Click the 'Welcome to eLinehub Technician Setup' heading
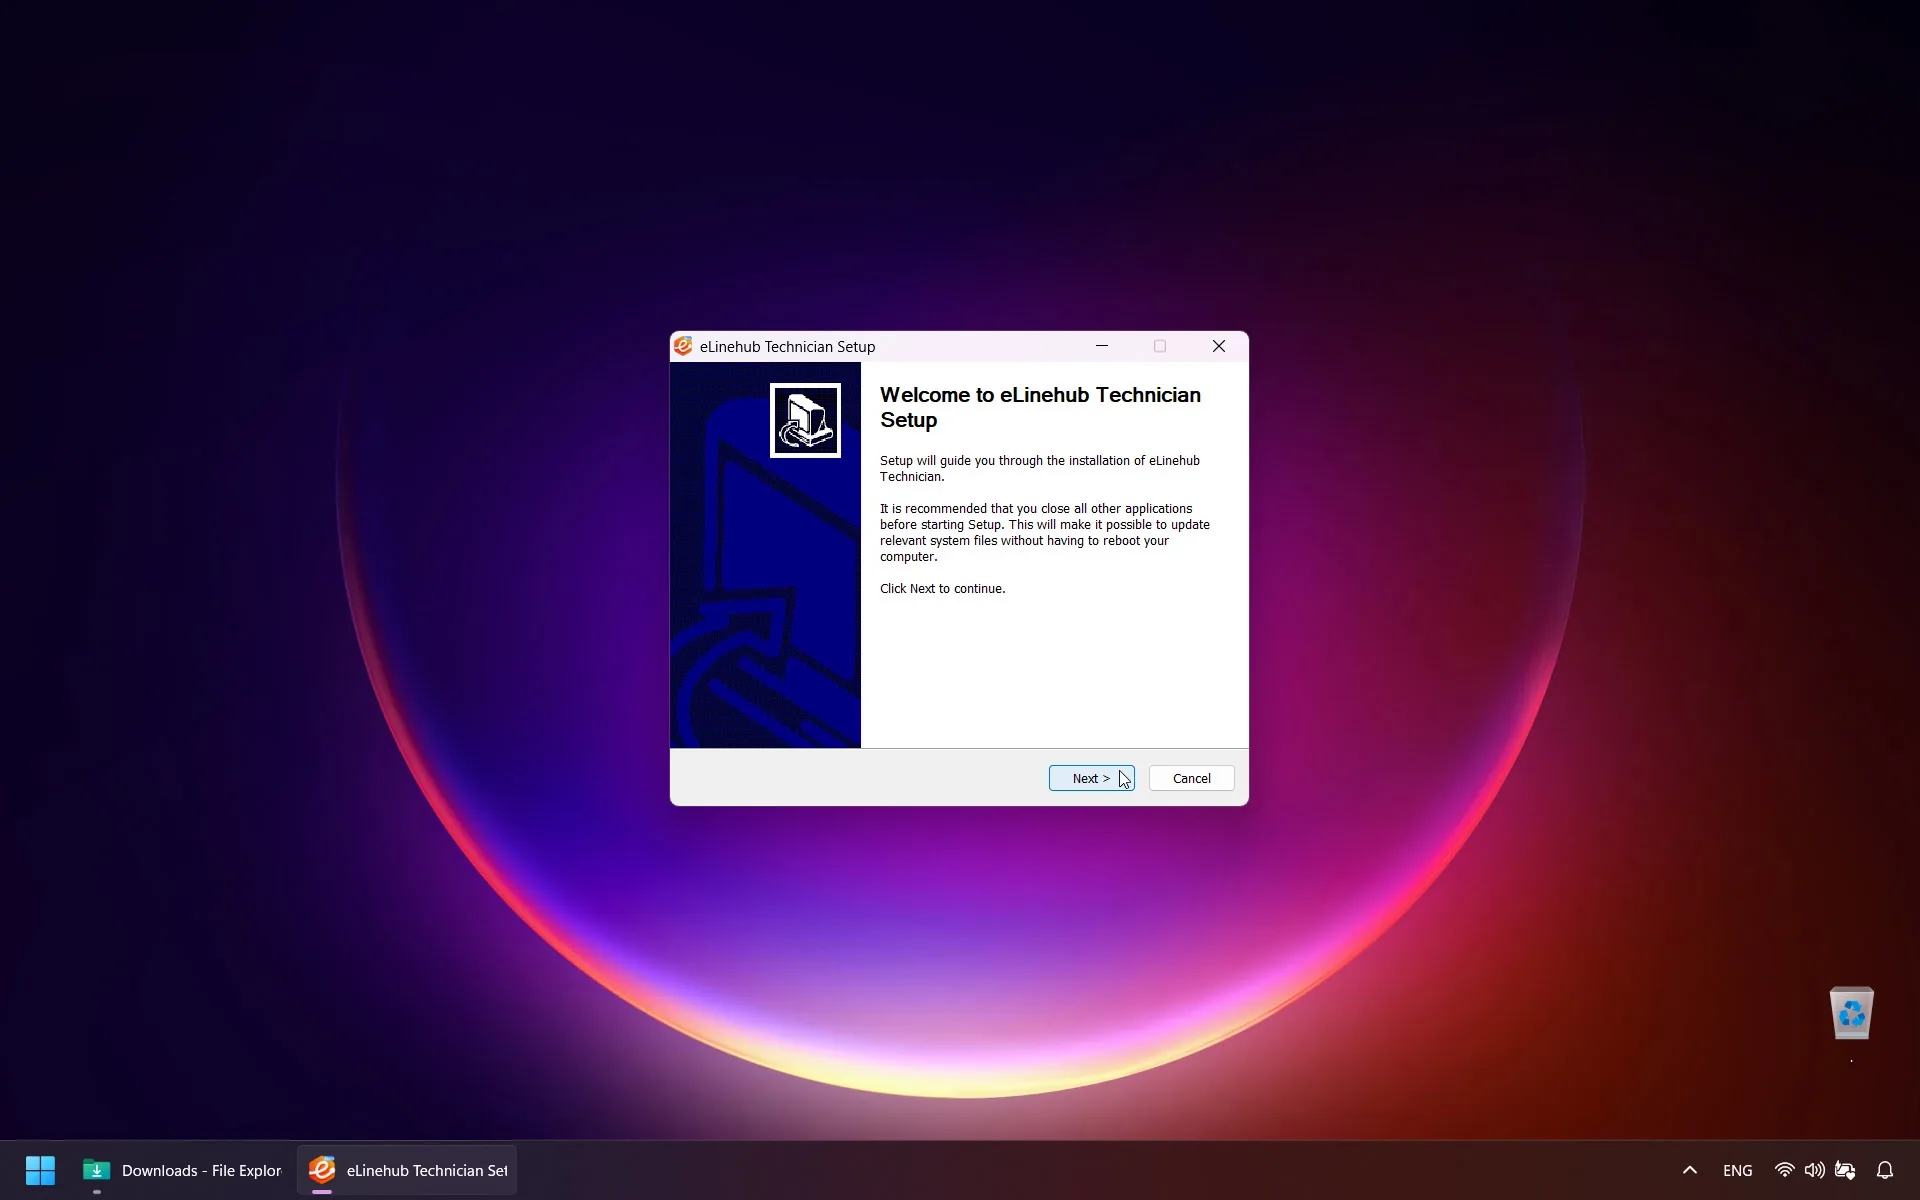 click(x=1040, y=407)
